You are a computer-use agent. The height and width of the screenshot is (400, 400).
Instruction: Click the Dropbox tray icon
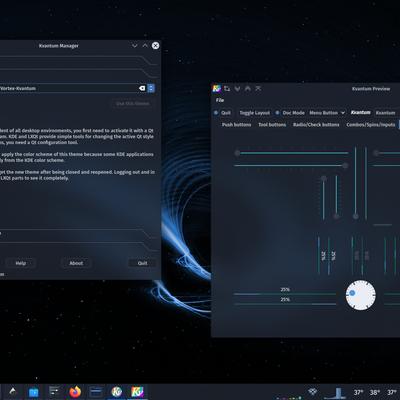coord(312,391)
